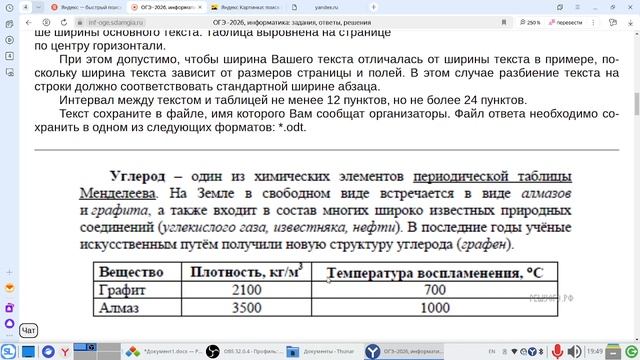Expand the tab groups dropdown arrow
640x360 pixels.
(x=38, y=7)
